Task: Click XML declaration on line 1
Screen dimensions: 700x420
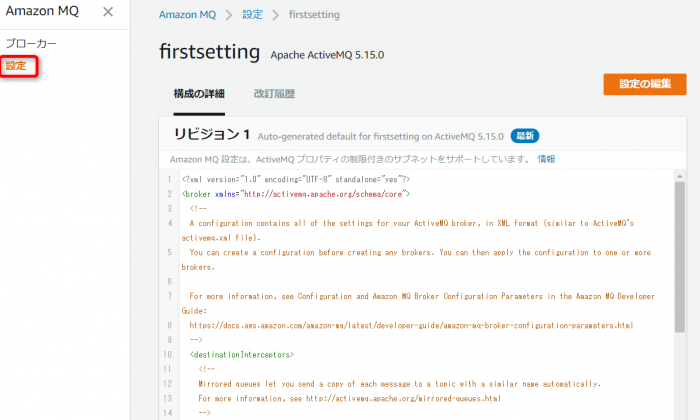Action: pos(296,179)
